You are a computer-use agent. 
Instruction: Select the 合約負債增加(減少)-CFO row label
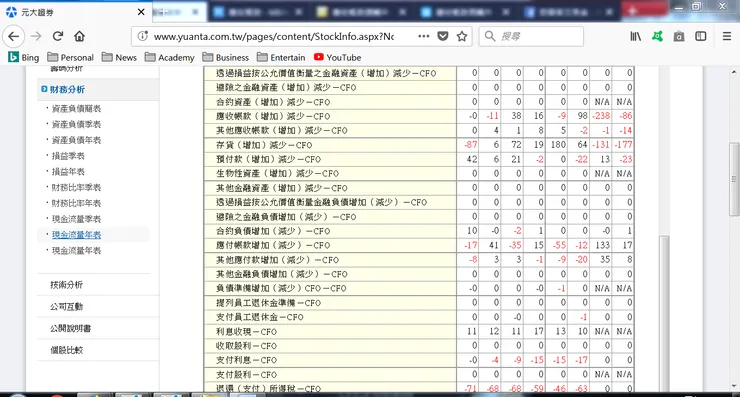[x=273, y=231]
